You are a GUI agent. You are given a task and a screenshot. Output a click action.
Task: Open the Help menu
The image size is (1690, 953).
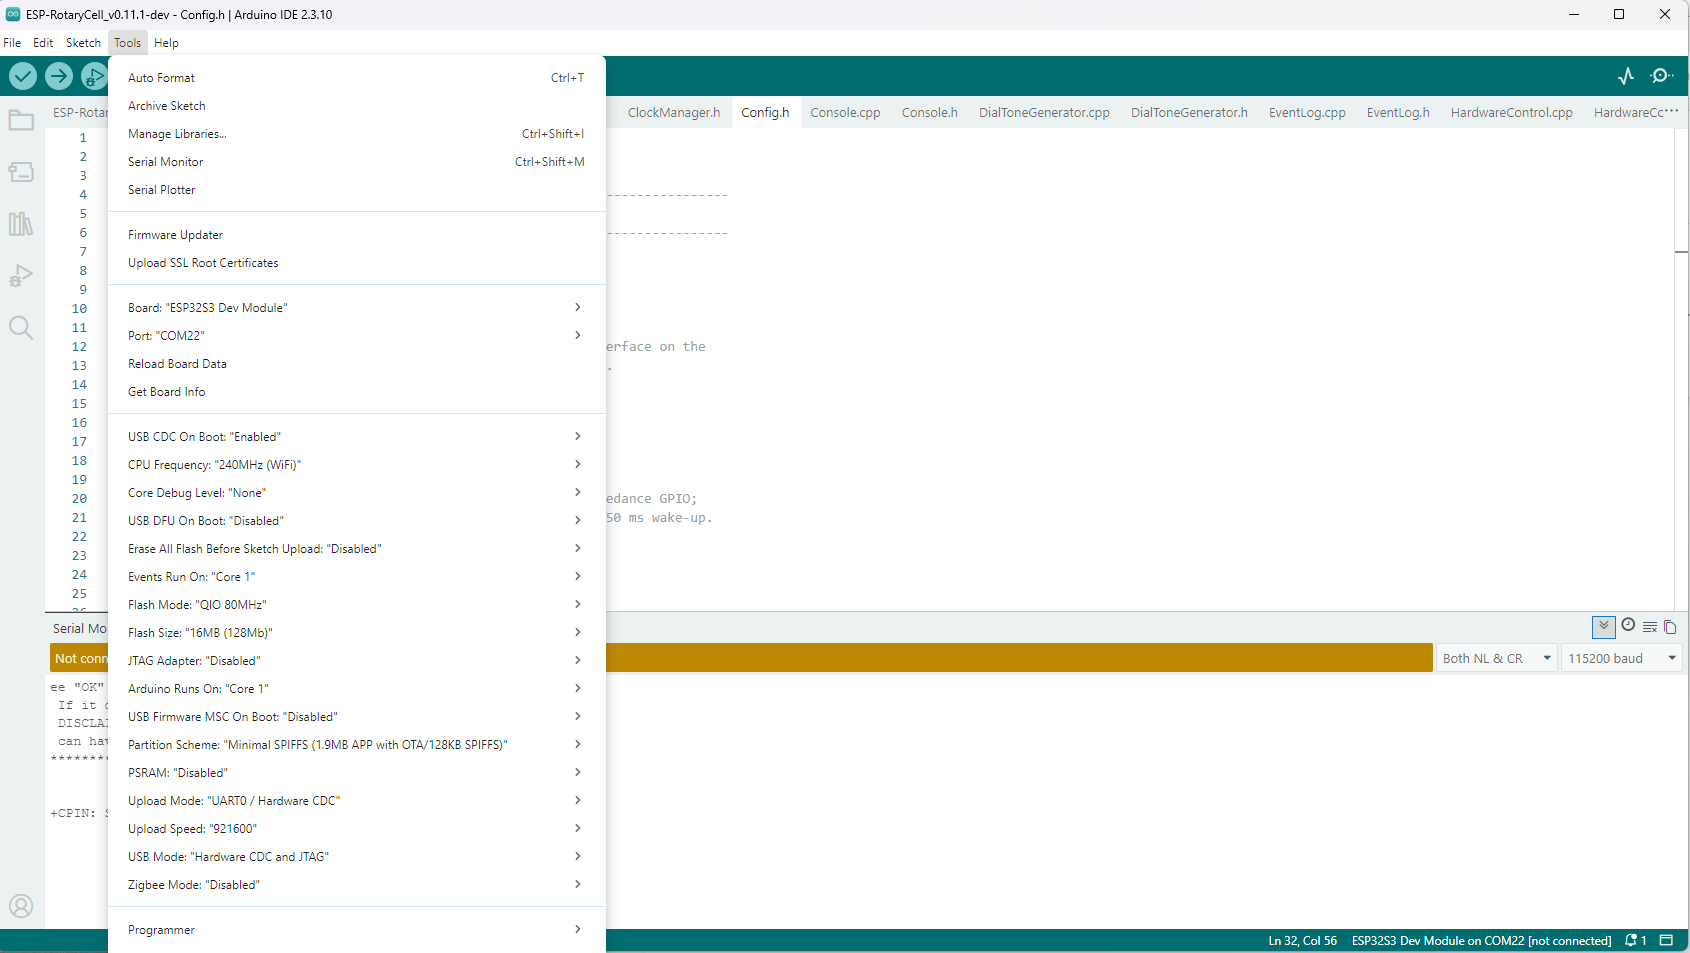166,43
